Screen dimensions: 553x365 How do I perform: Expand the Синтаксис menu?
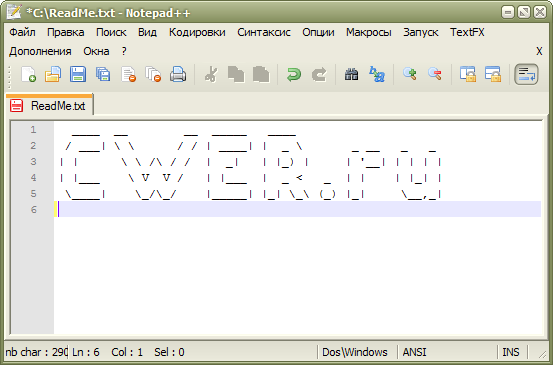tap(264, 32)
